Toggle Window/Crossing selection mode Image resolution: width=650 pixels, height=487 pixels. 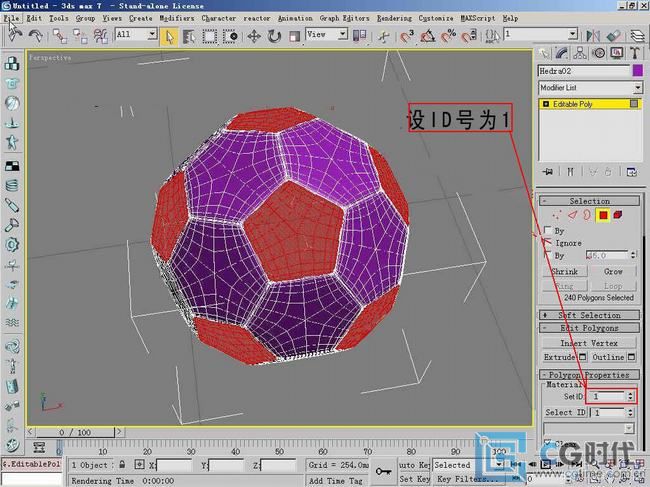pos(230,36)
